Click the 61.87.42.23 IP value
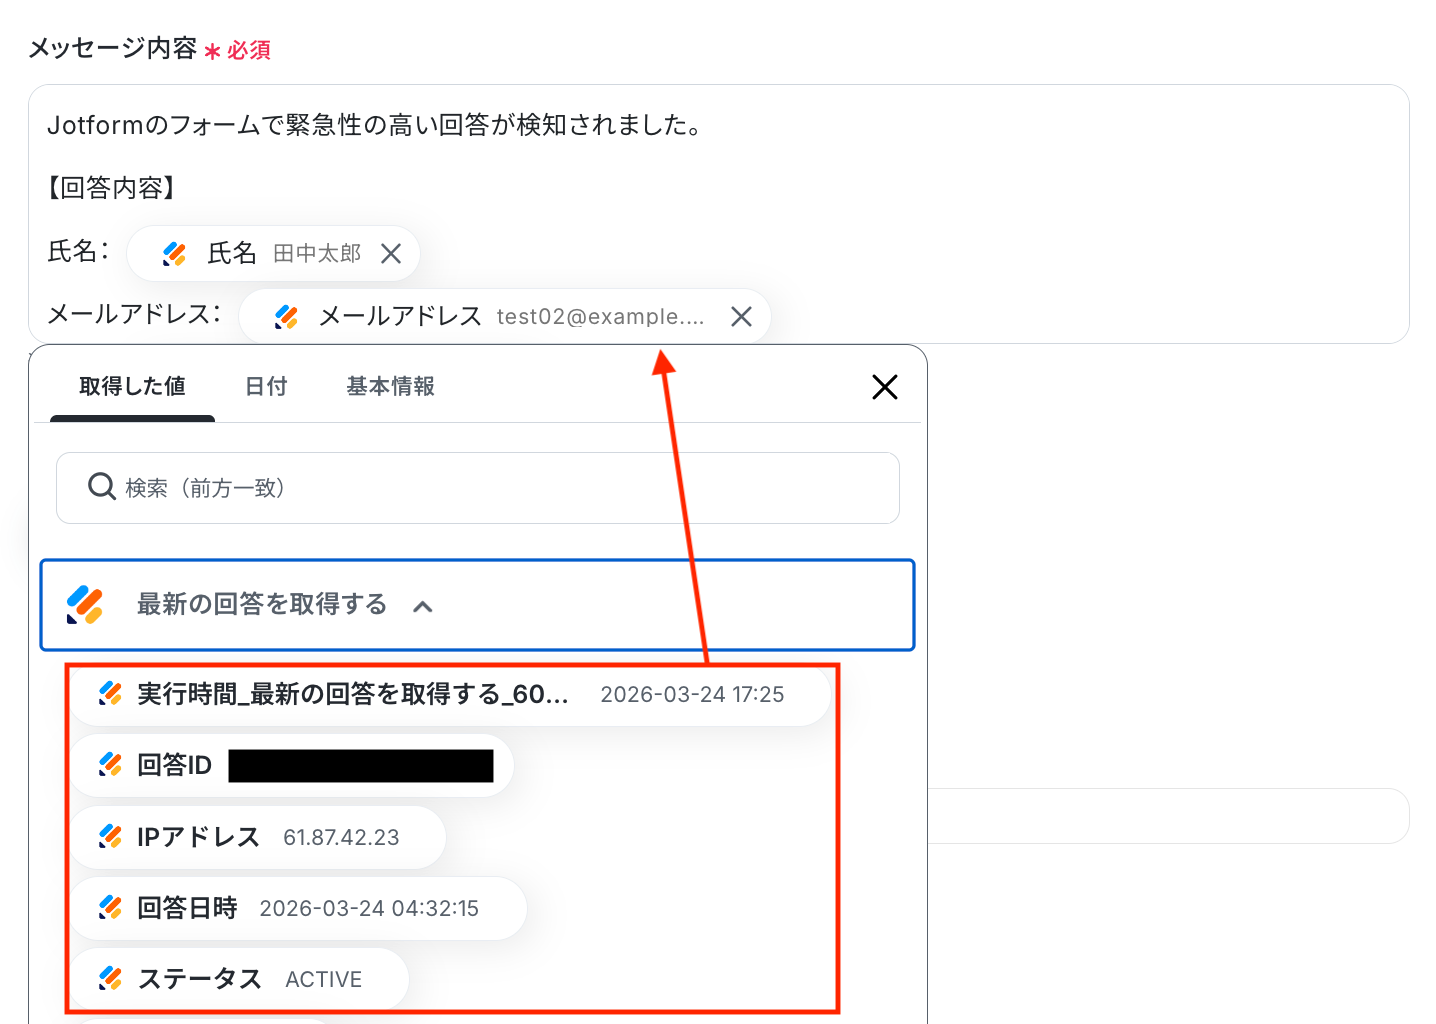This screenshot has width=1436, height=1024. tap(341, 838)
